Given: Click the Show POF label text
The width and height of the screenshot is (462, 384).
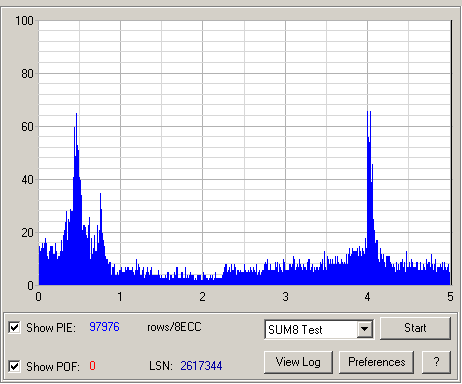Looking at the screenshot, I should coord(53,366).
